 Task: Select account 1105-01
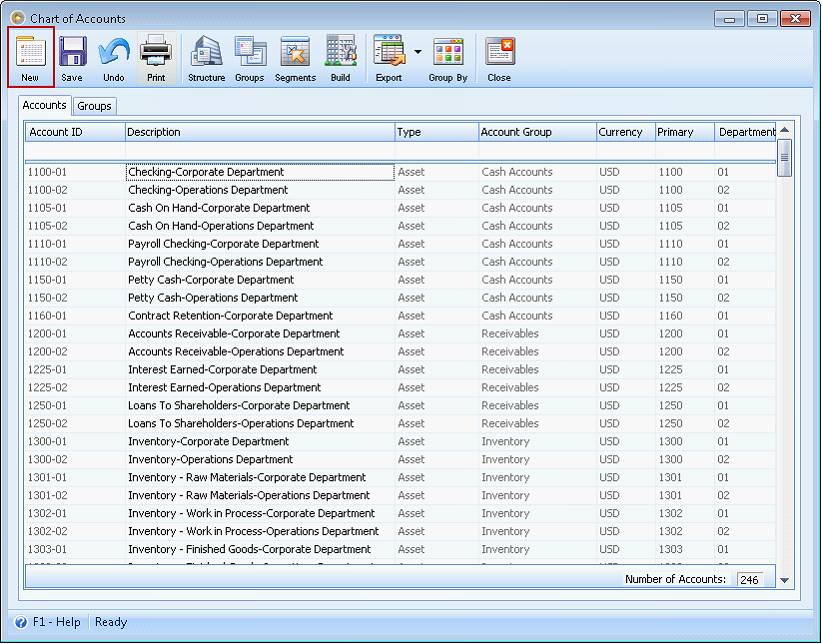tap(48, 208)
